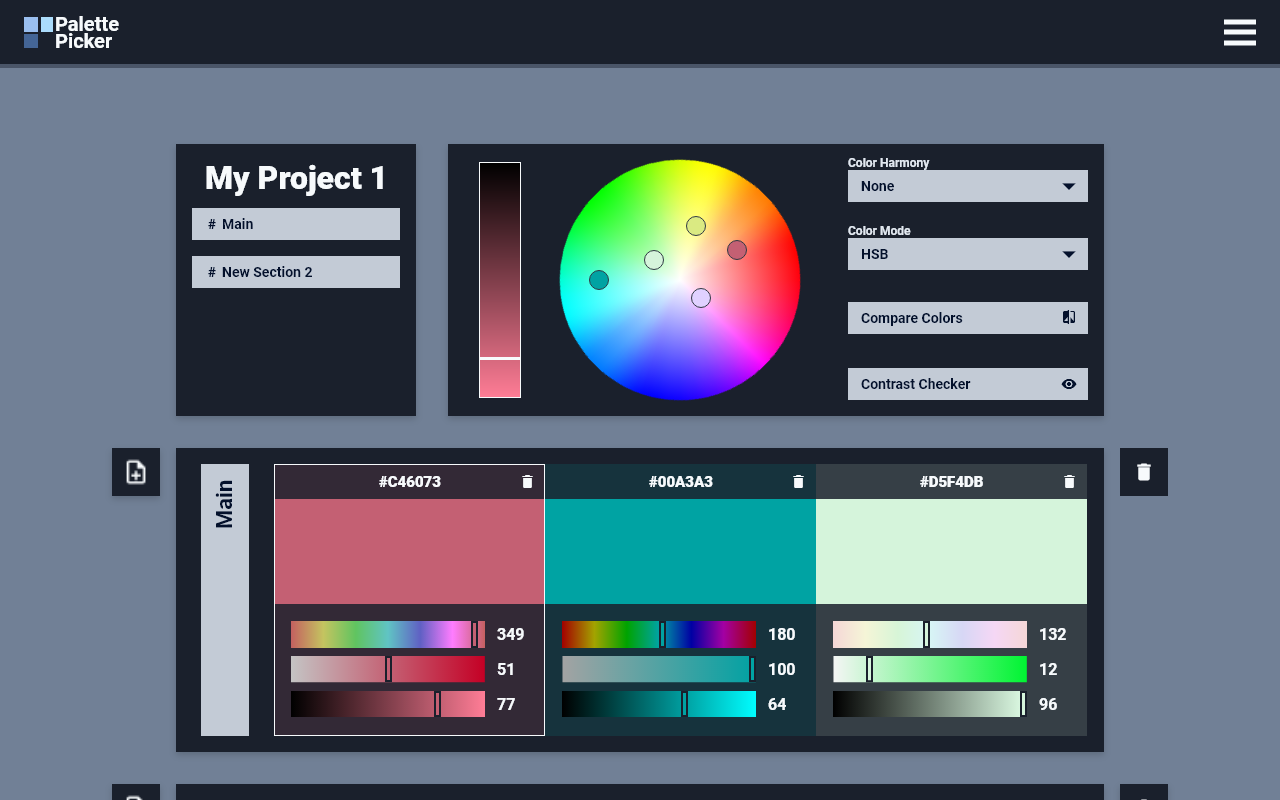Expand the Color Harmony selection set to None
The width and height of the screenshot is (1280, 800).
967,186
